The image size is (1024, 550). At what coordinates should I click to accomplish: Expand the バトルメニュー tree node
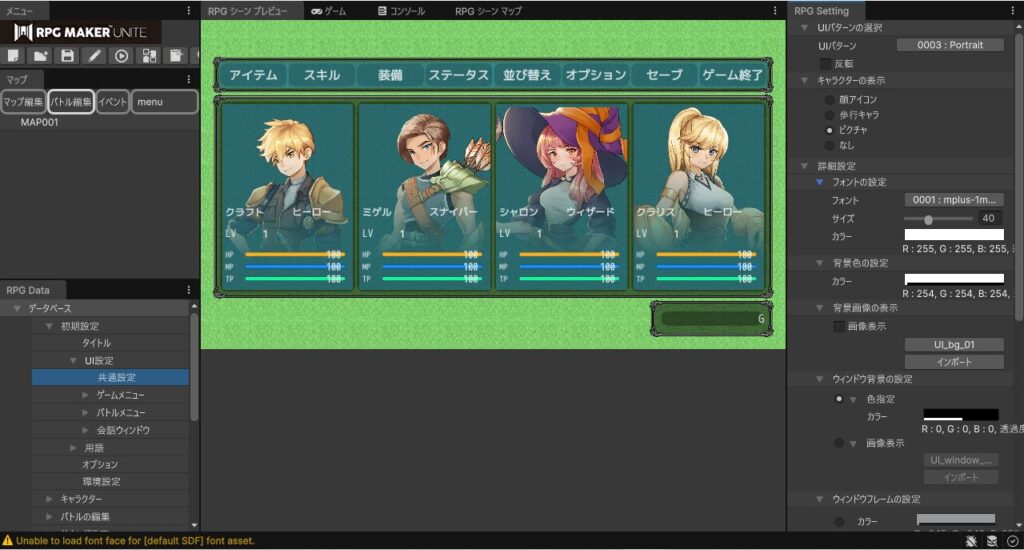tap(86, 413)
